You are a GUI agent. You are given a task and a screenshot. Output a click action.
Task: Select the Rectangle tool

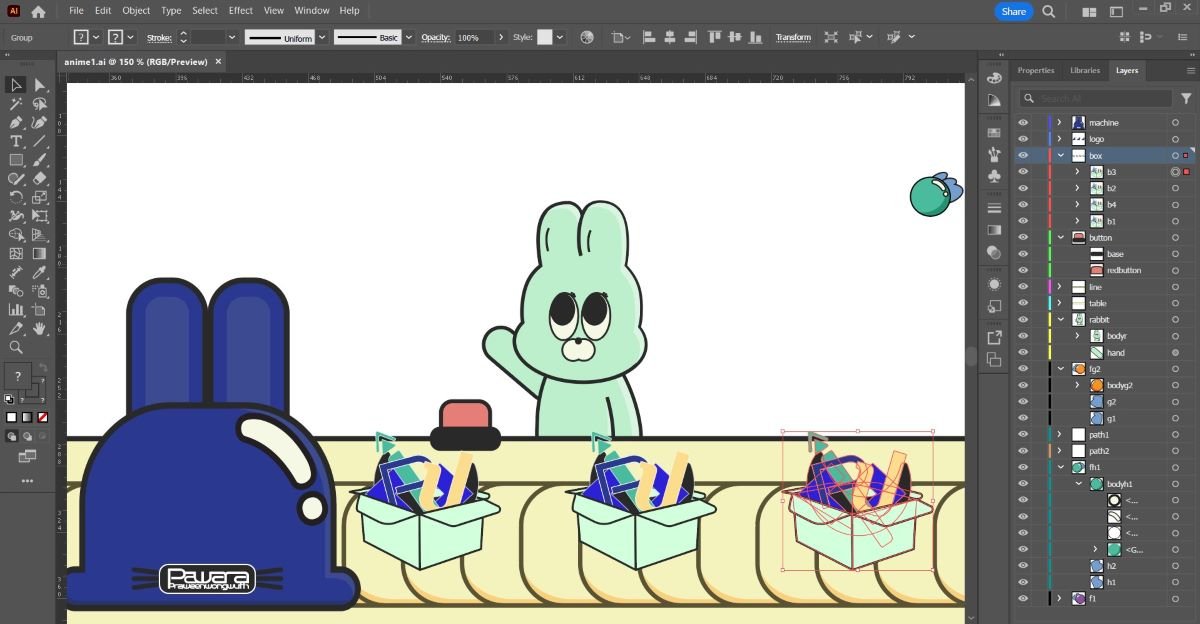tap(16, 161)
